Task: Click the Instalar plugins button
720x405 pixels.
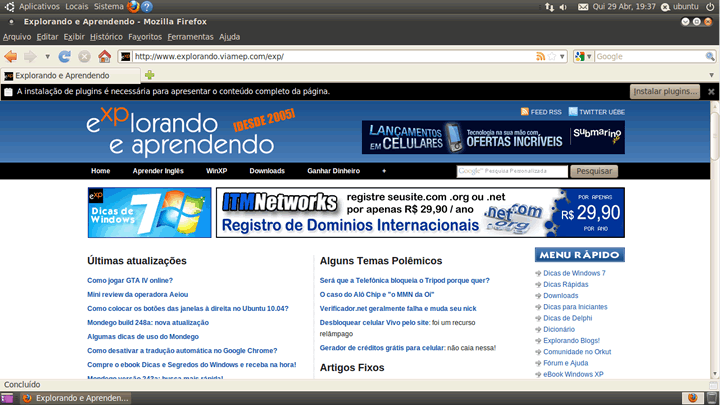Action: click(665, 91)
